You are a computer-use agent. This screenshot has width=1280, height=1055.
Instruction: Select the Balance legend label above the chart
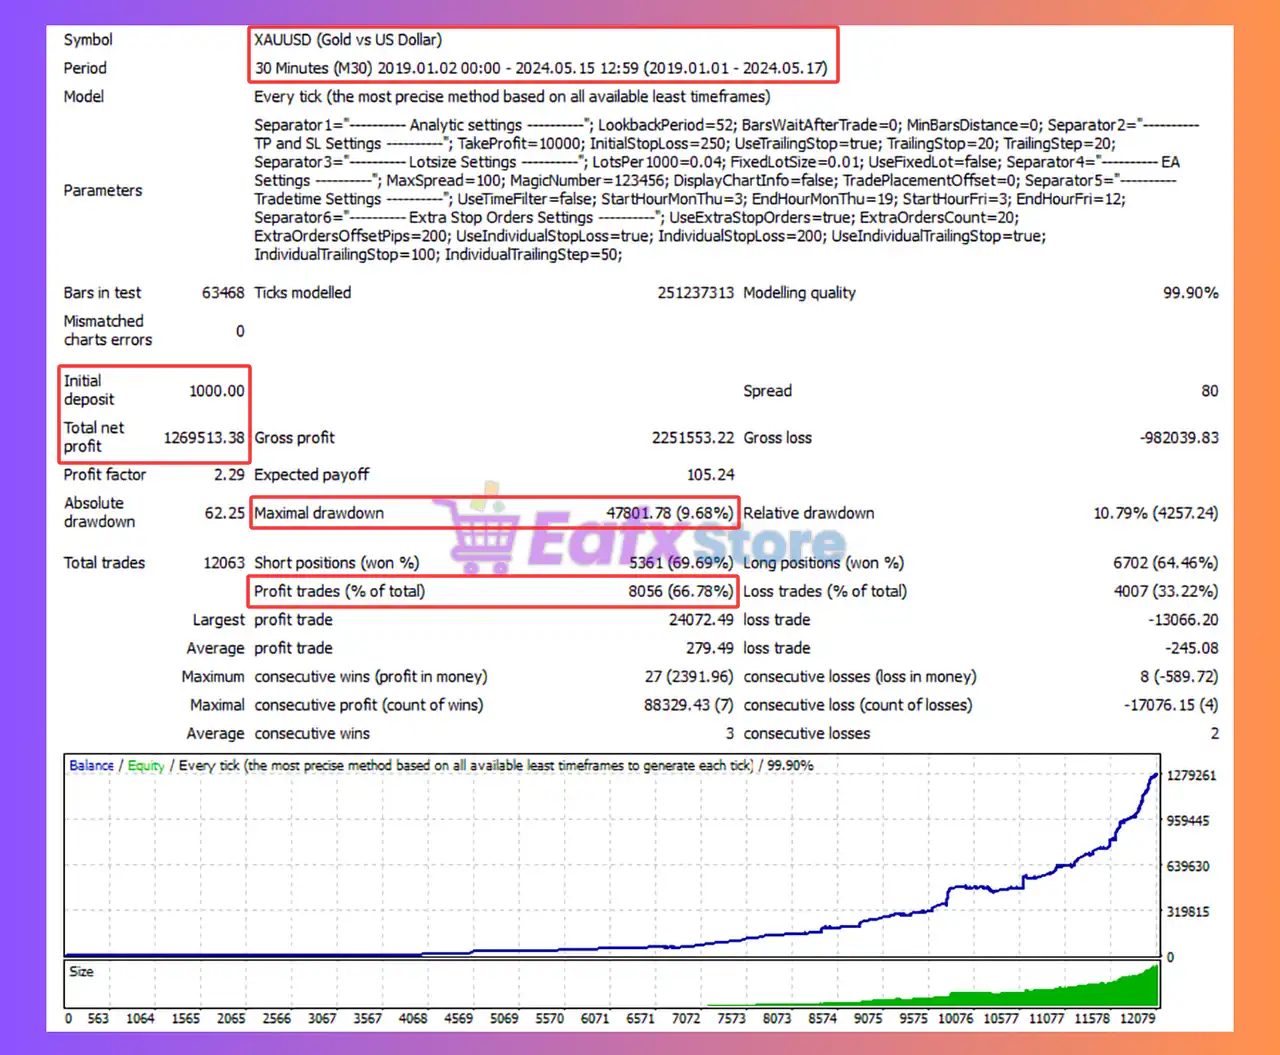(90, 765)
